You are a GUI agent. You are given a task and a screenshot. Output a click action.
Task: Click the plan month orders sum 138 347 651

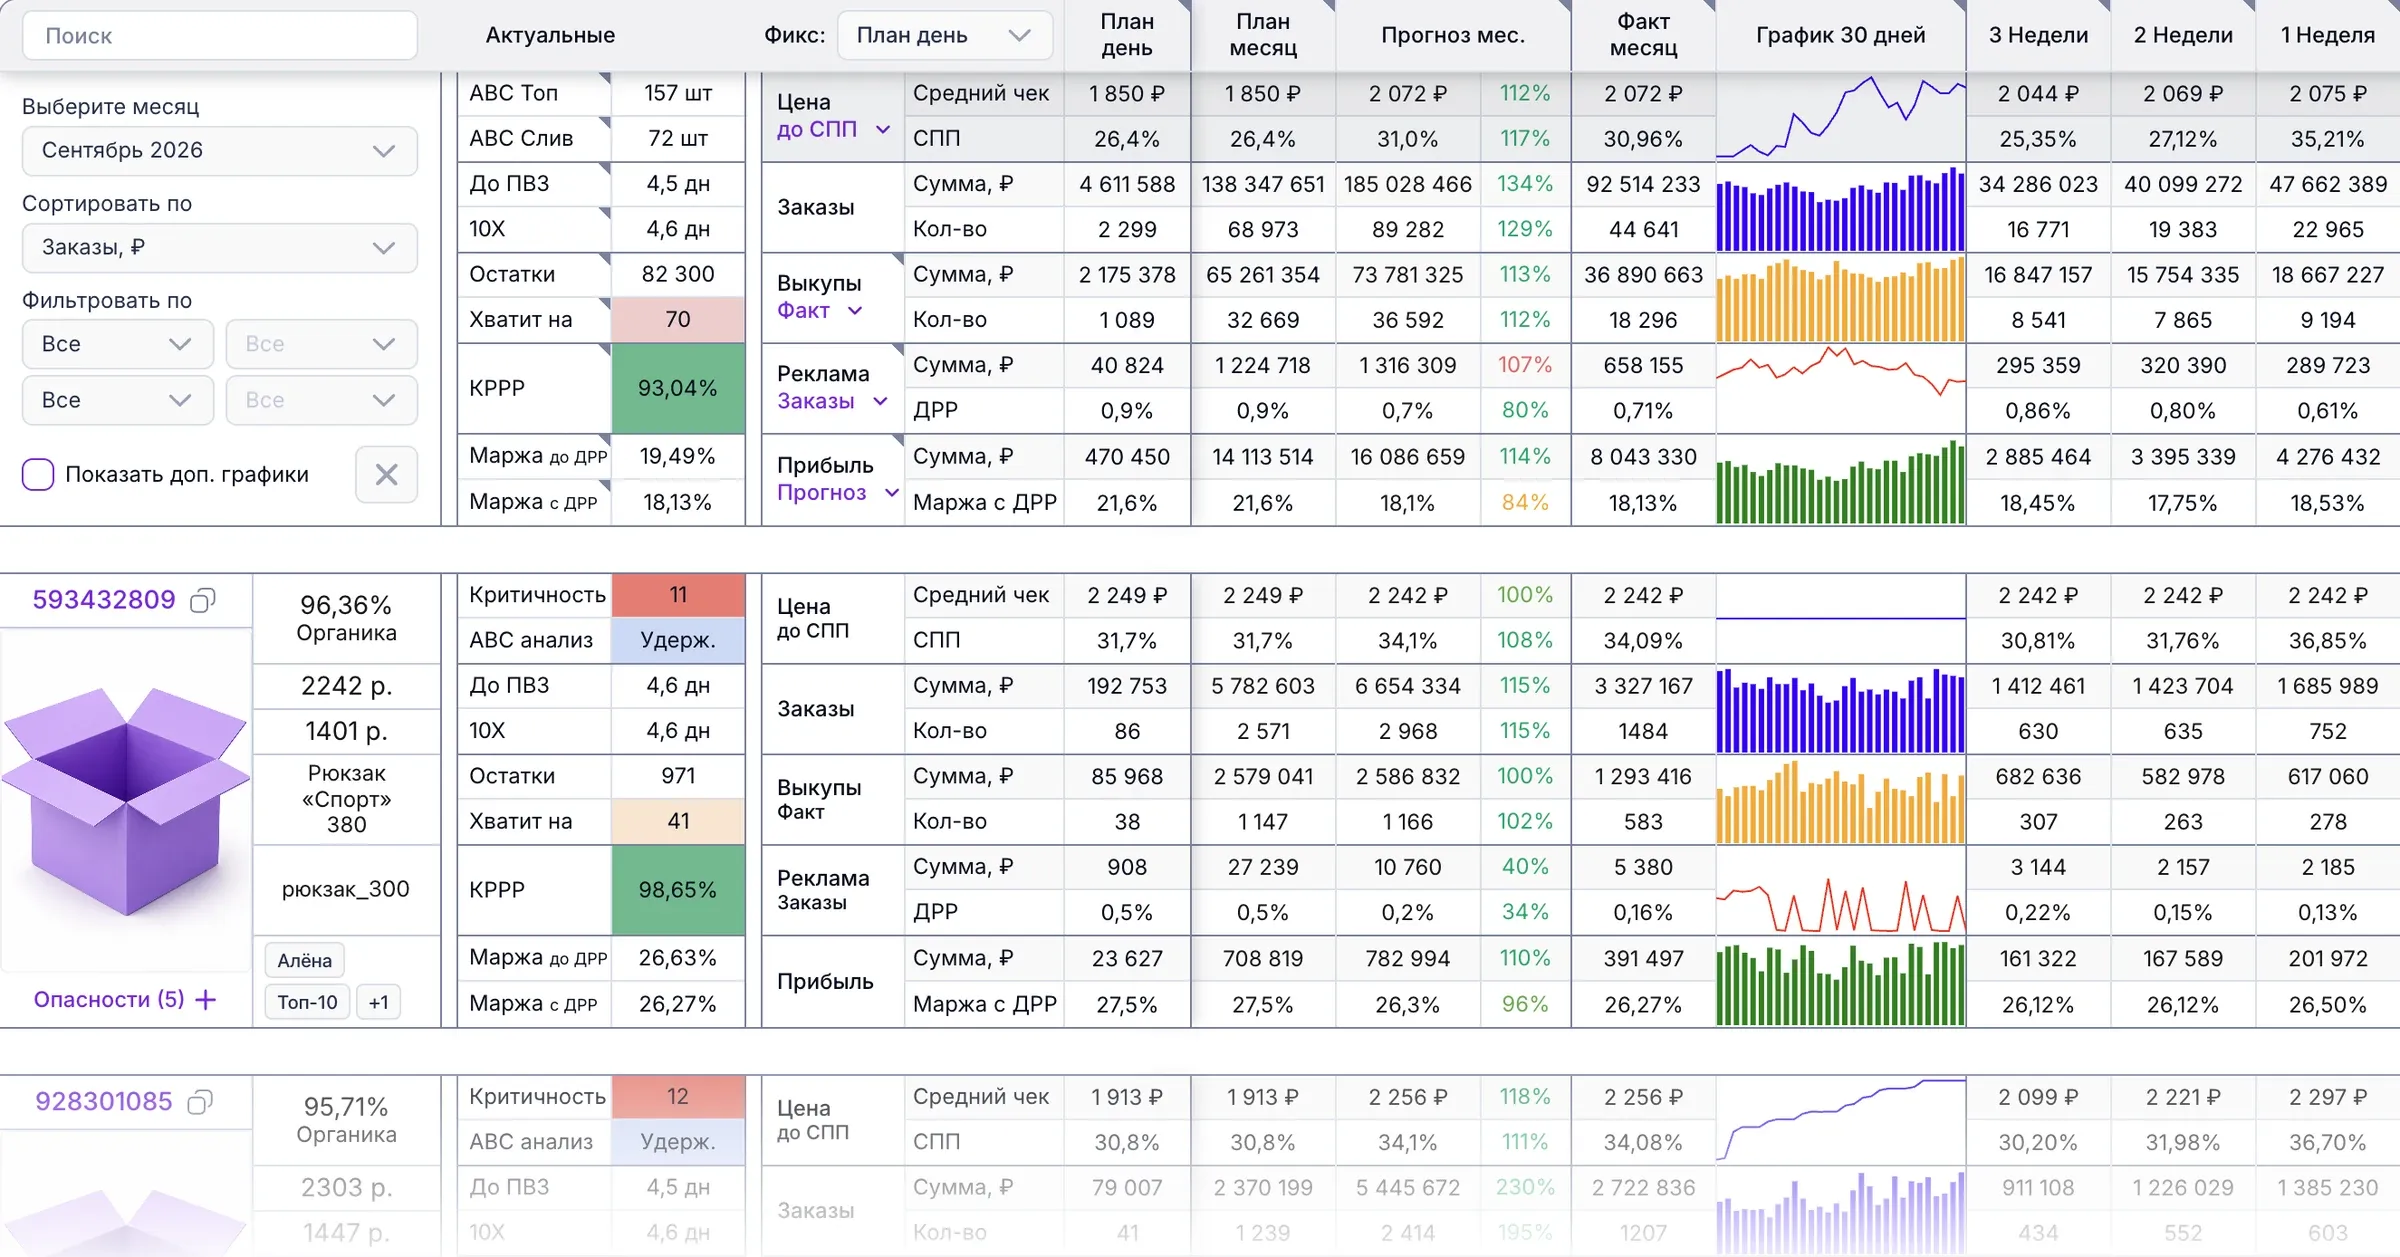coord(1263,184)
